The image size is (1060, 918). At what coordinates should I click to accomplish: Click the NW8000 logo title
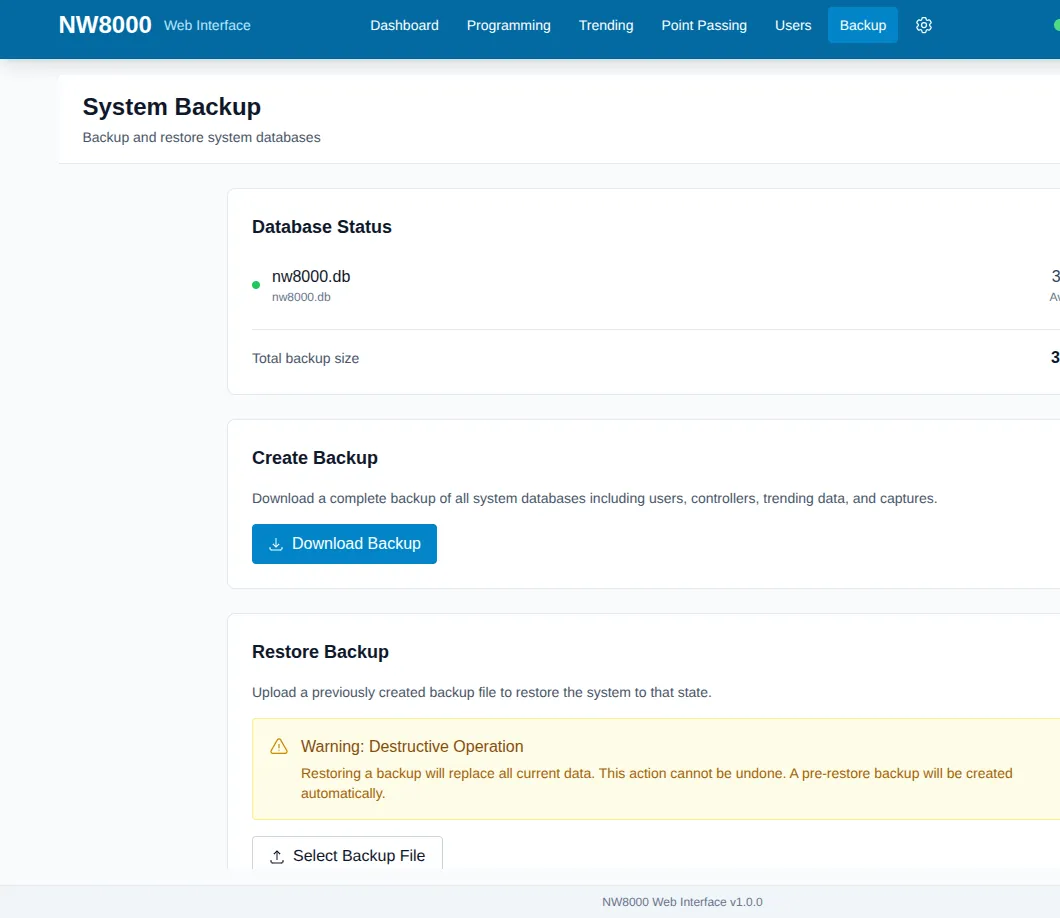click(x=105, y=25)
